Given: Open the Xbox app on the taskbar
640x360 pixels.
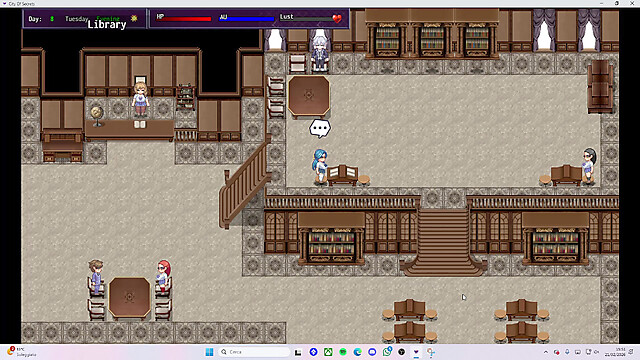Looking at the screenshot, I should [x=328, y=352].
